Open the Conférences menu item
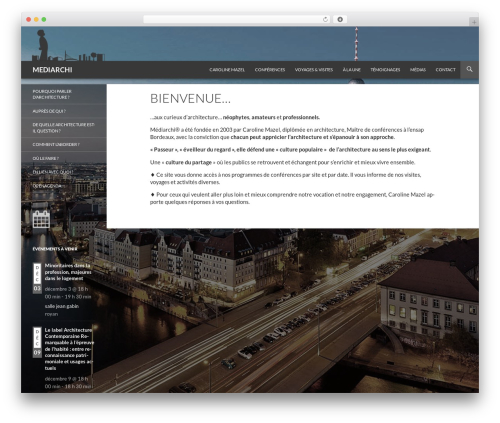The width and height of the screenshot is (500, 423). pos(270,70)
